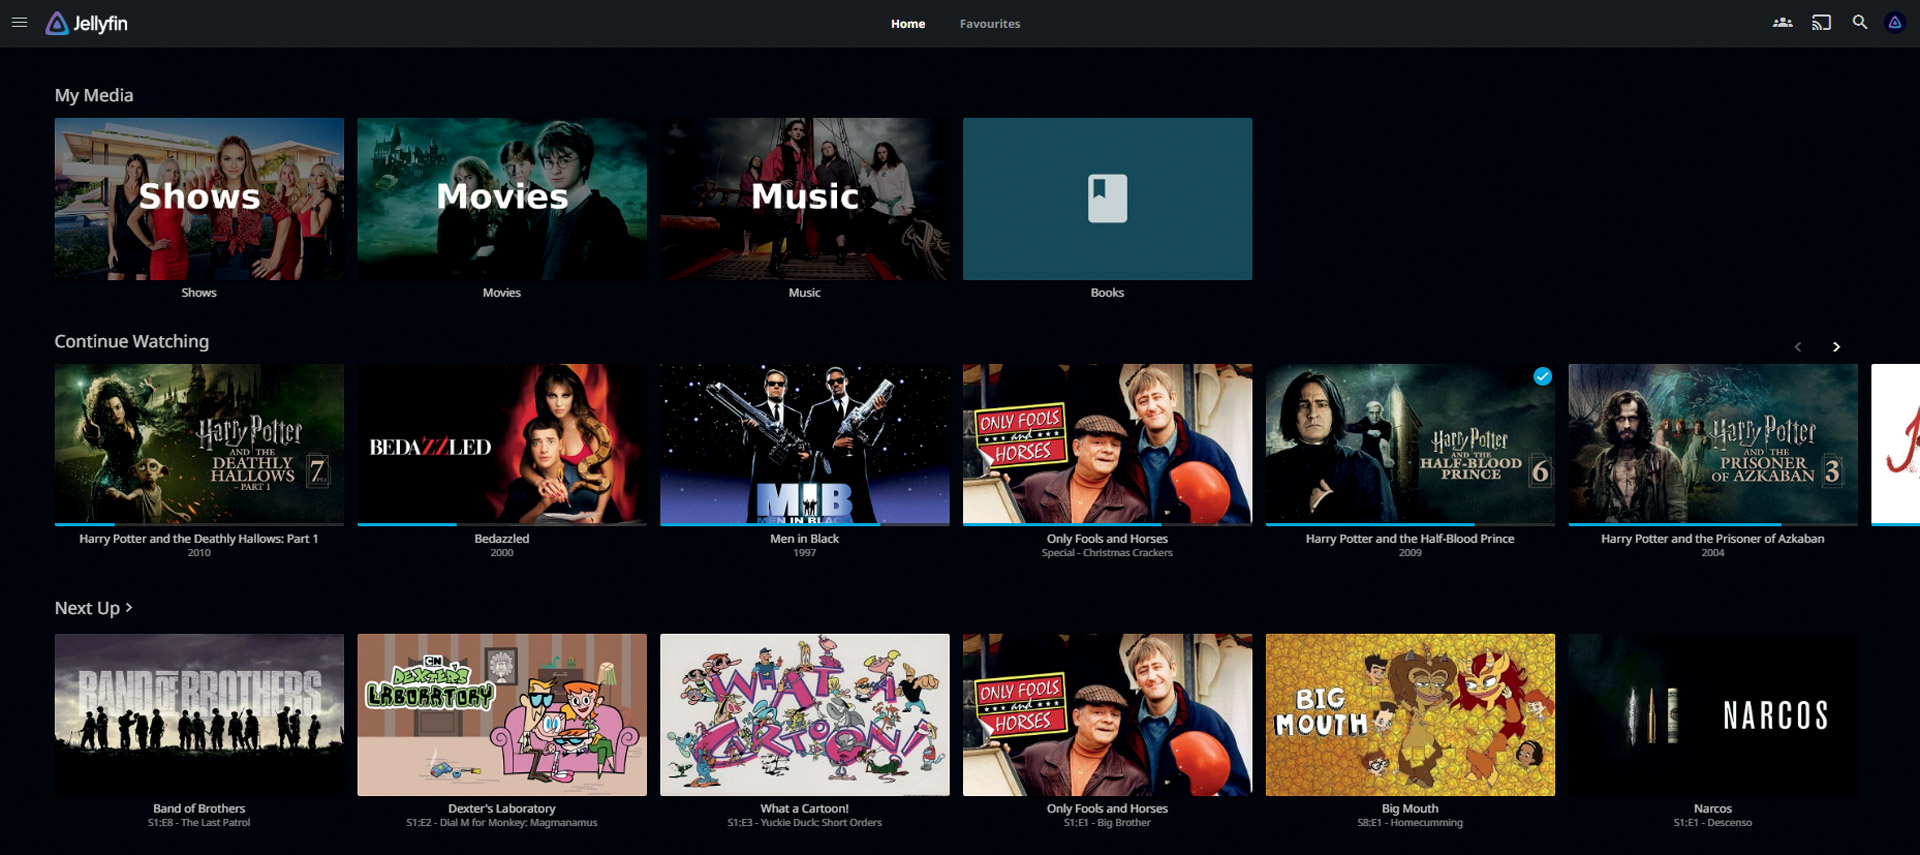Switch to the Home tab
Image resolution: width=1920 pixels, height=855 pixels.
908,24
